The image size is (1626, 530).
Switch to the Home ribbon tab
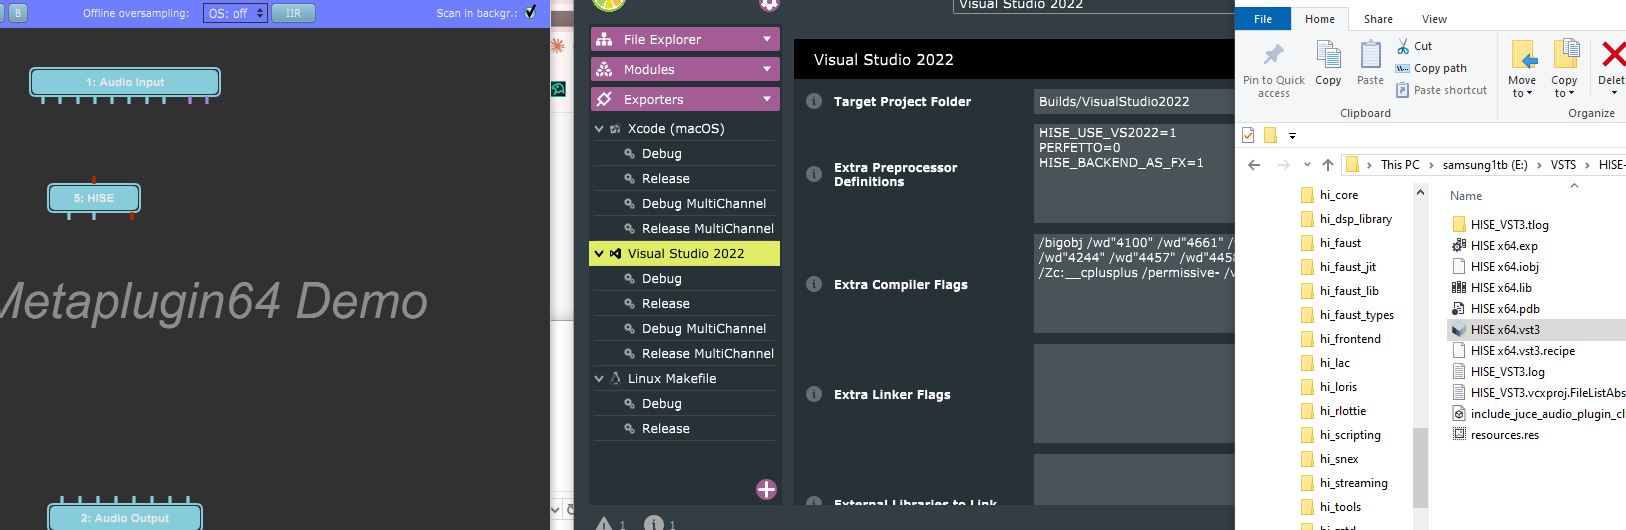[x=1319, y=19]
